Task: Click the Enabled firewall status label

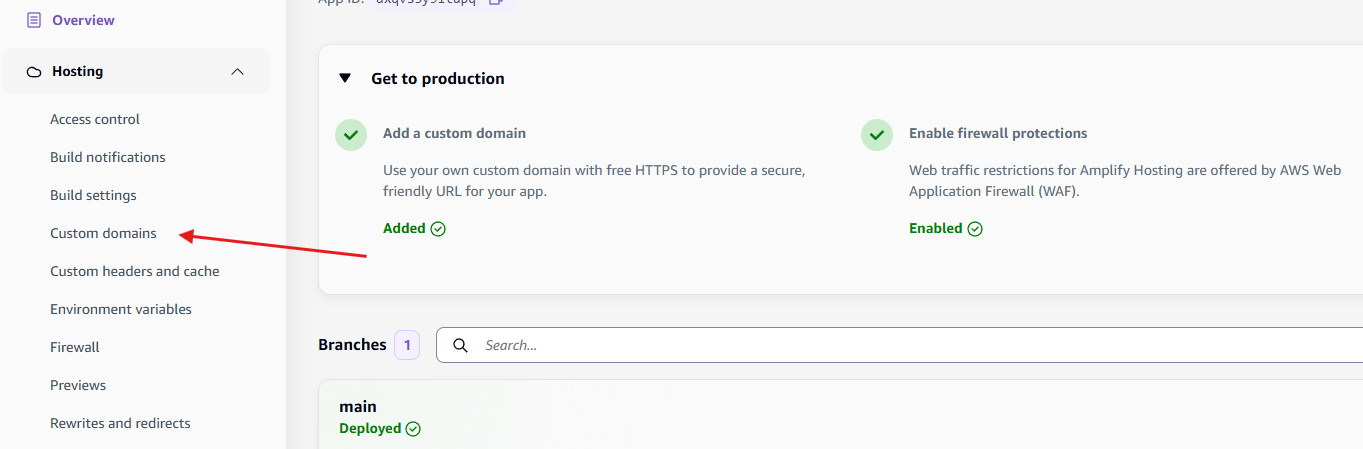Action: pyautogui.click(x=935, y=228)
